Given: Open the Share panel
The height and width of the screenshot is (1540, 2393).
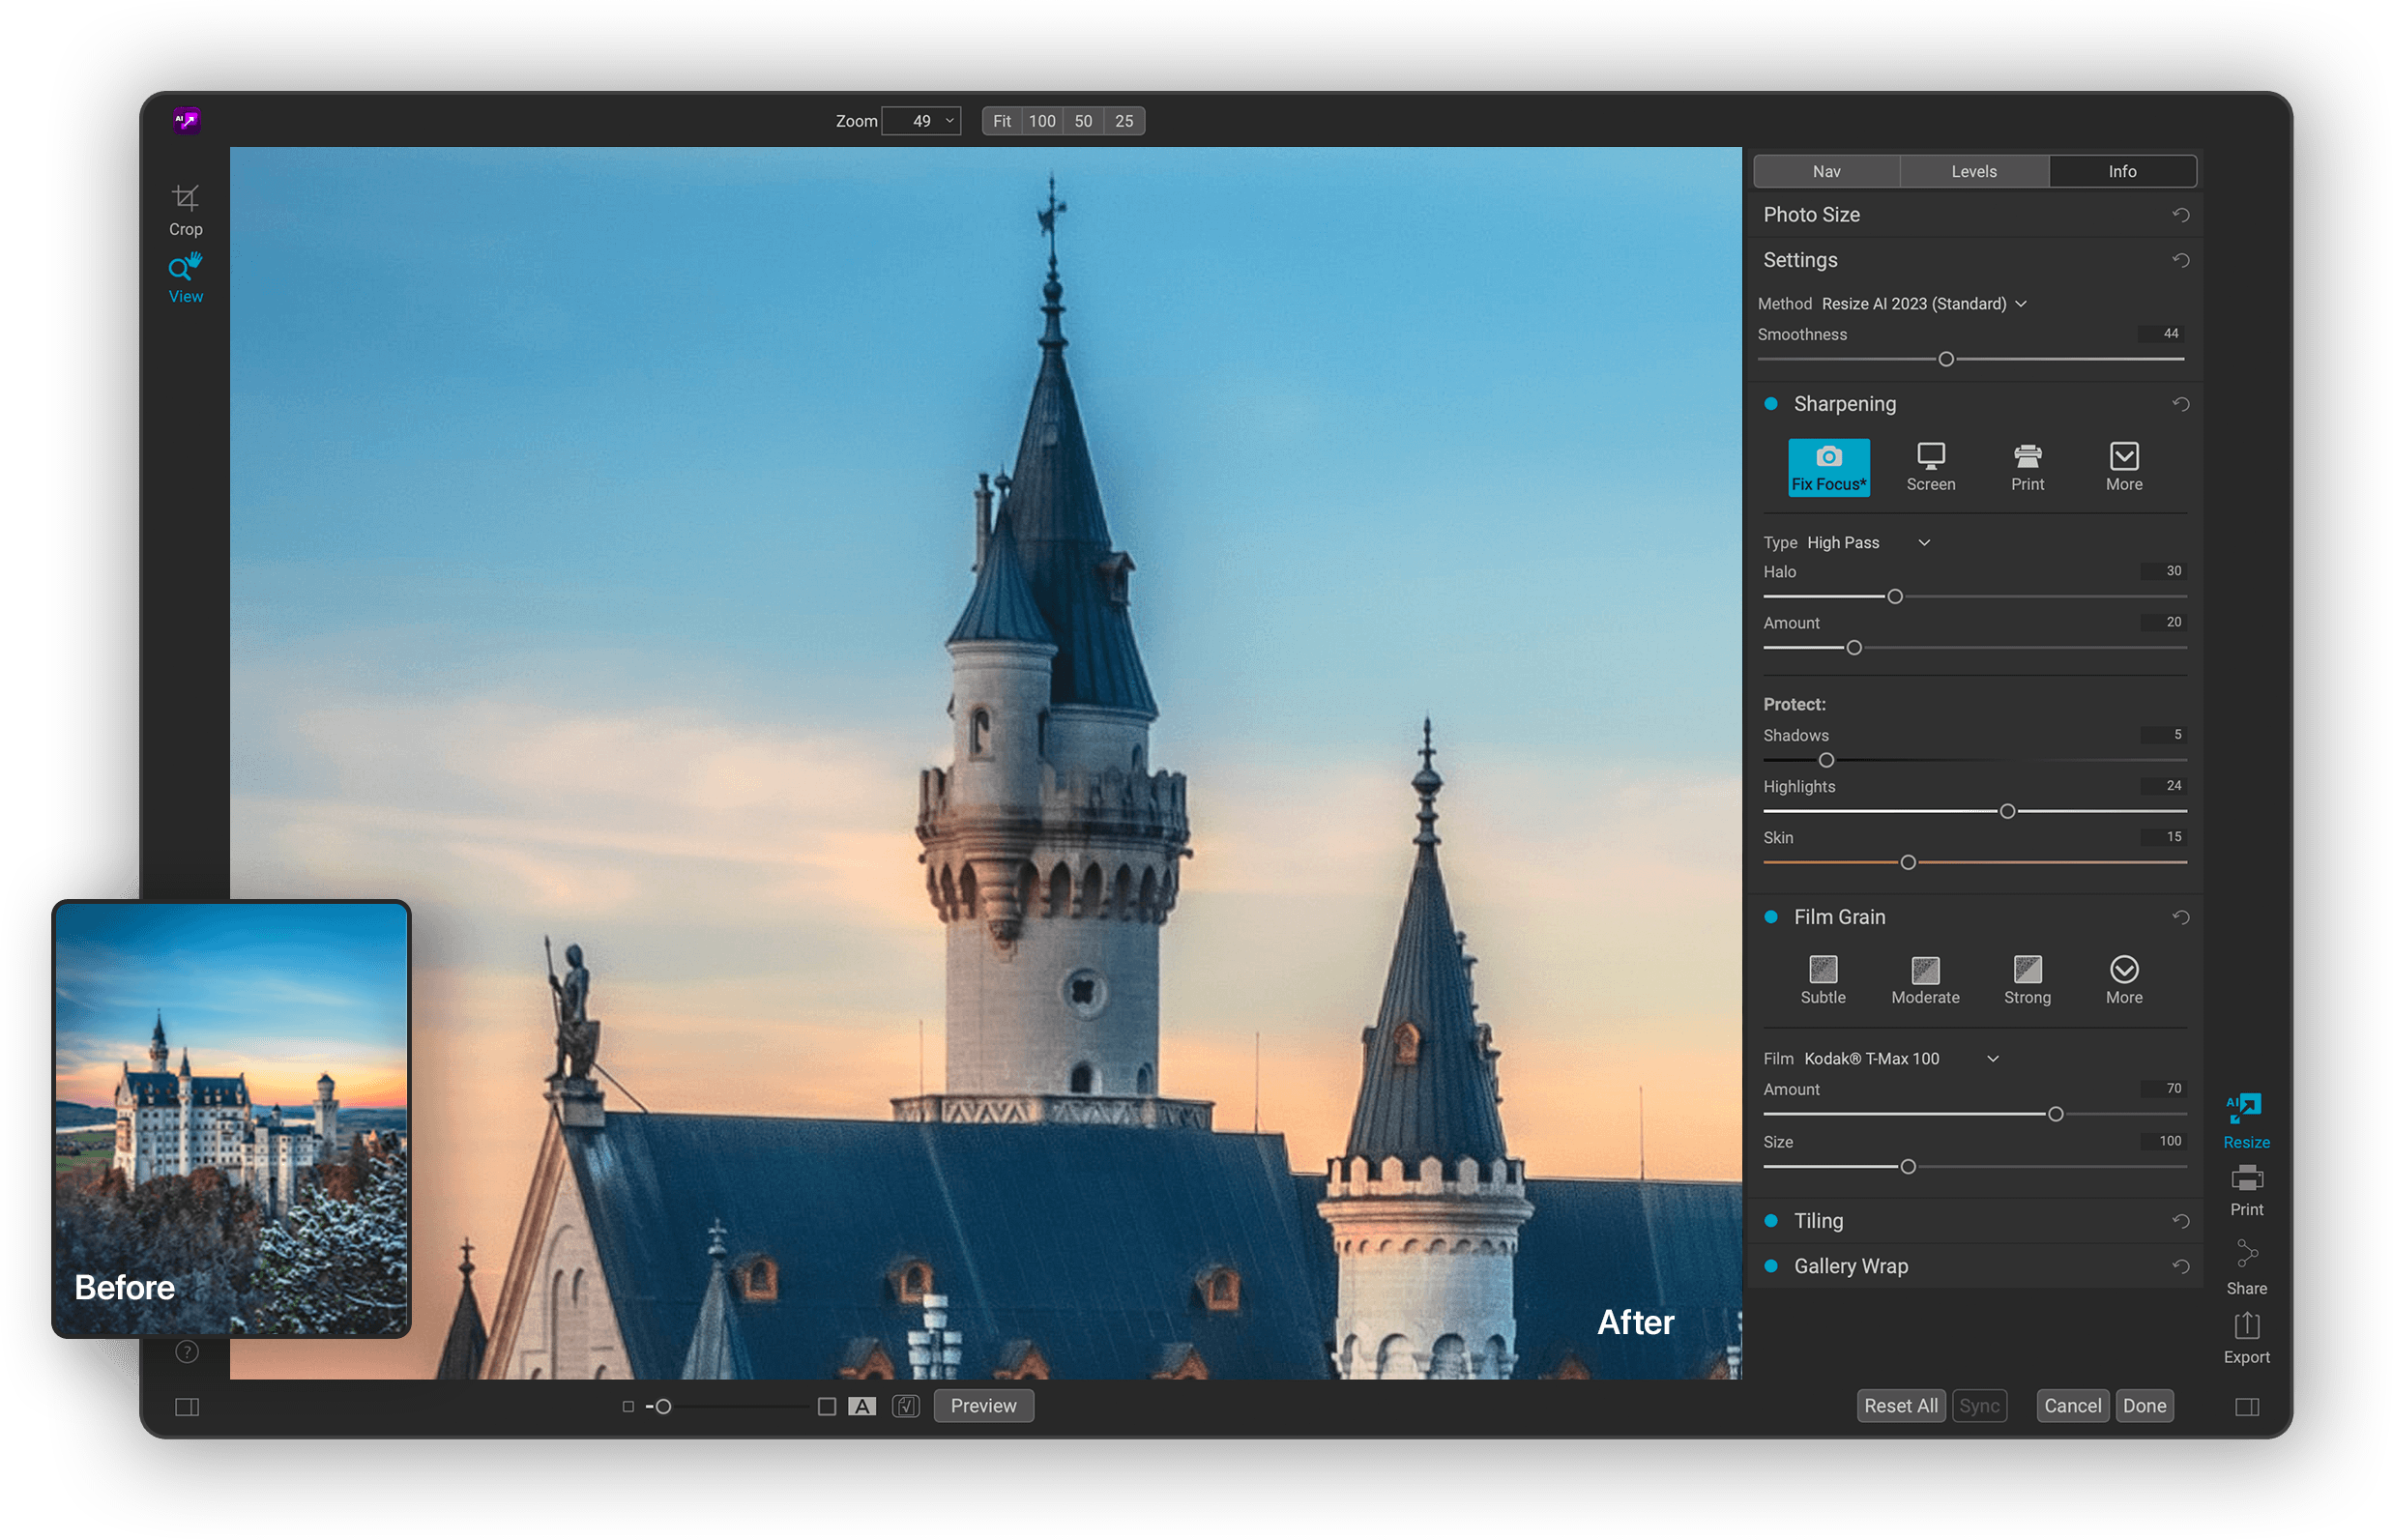Looking at the screenshot, I should click(2247, 1265).
